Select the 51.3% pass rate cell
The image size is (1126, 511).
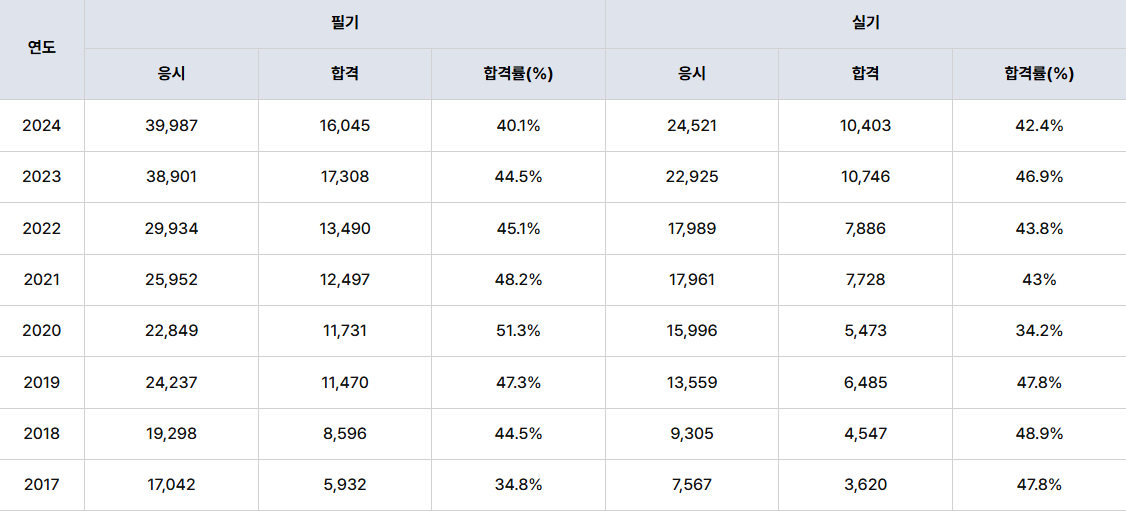[x=518, y=331]
